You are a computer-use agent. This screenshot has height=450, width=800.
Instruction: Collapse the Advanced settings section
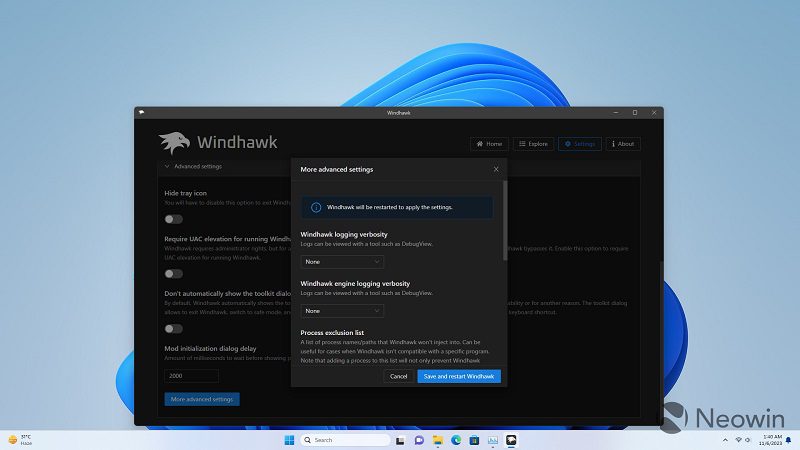coord(167,166)
